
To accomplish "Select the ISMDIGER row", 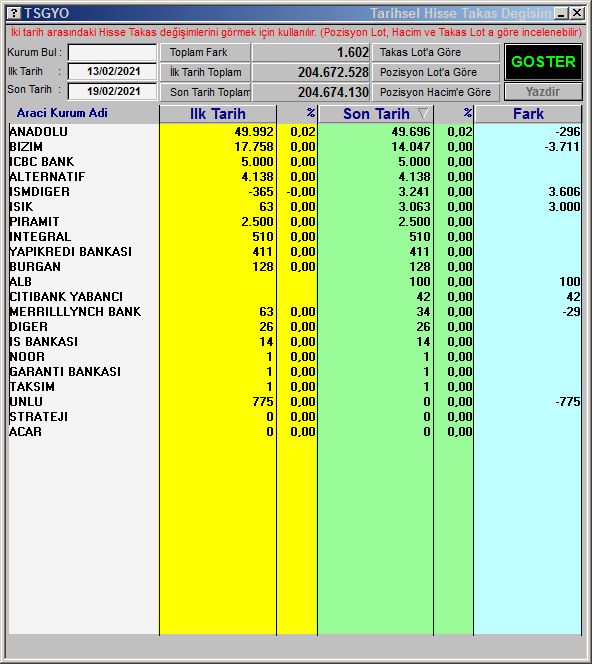I will [295, 192].
